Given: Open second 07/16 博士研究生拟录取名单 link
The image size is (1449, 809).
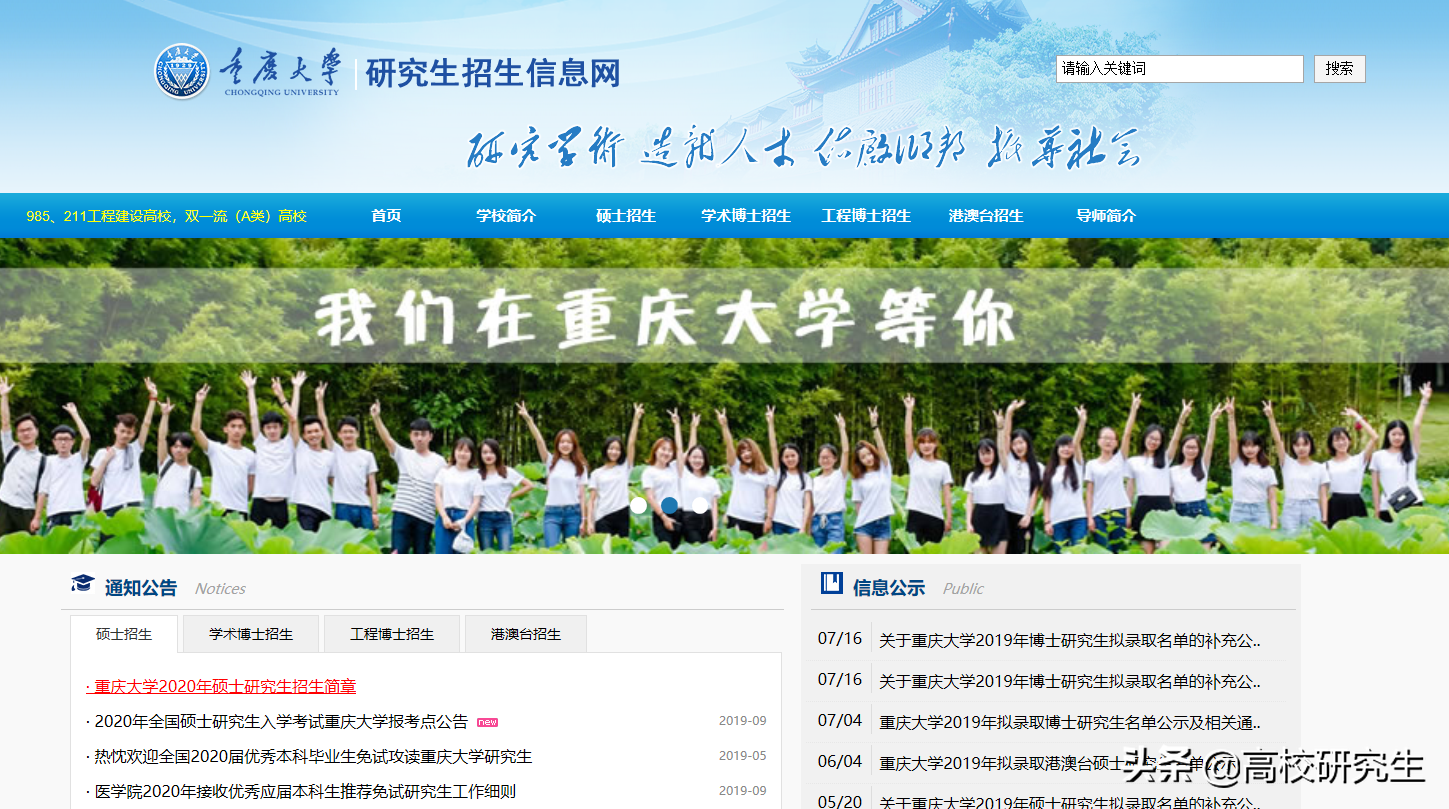Looking at the screenshot, I should pos(1070,682).
